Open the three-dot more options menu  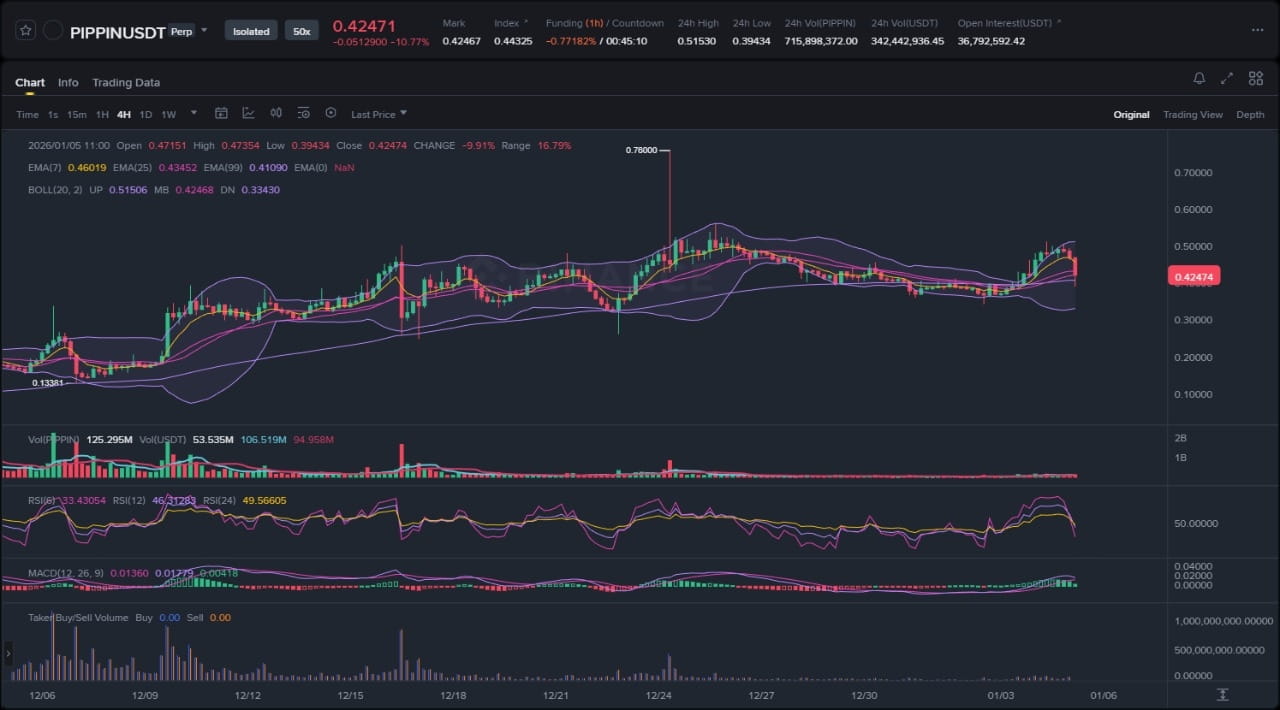pos(1257,30)
